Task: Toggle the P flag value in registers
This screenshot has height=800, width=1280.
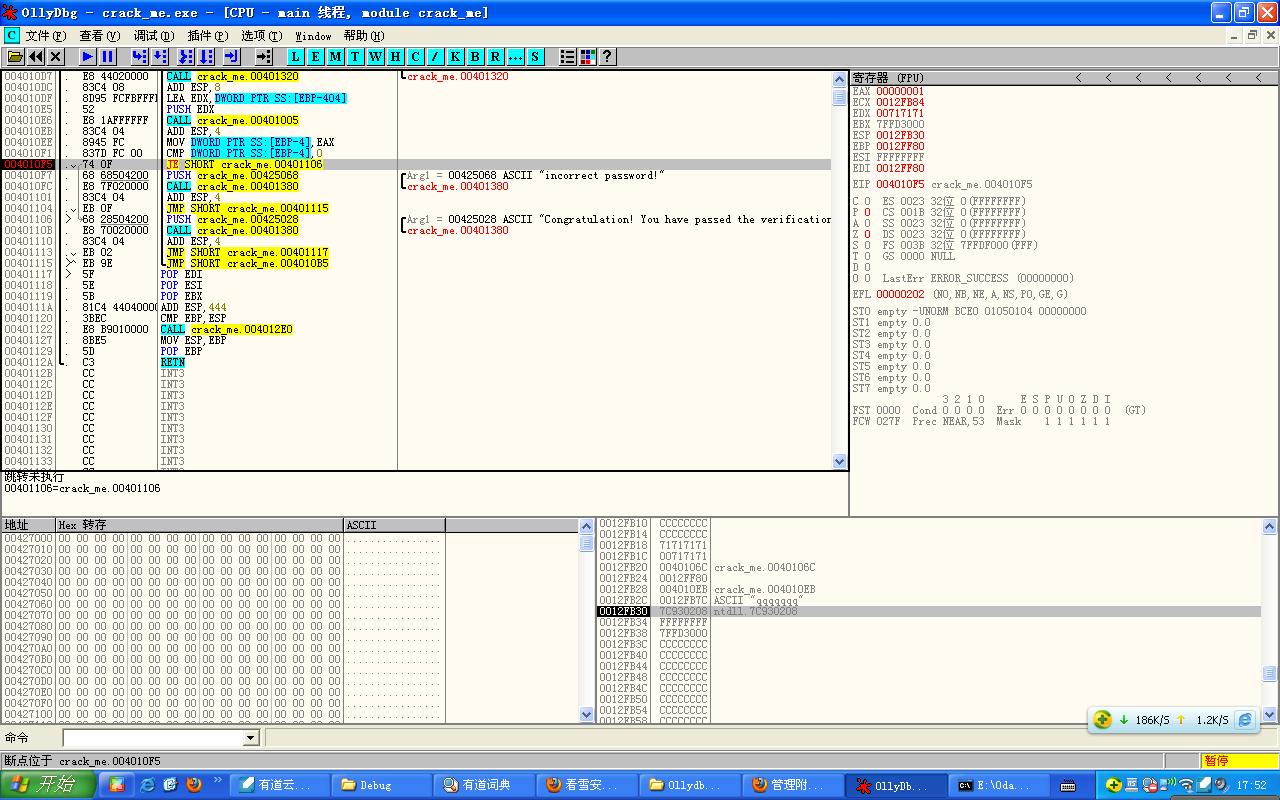Action: click(x=866, y=212)
